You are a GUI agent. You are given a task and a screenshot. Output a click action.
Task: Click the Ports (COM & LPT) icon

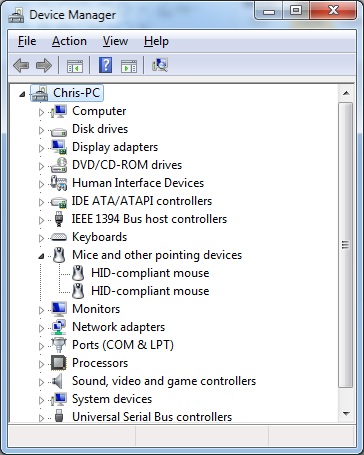(59, 345)
